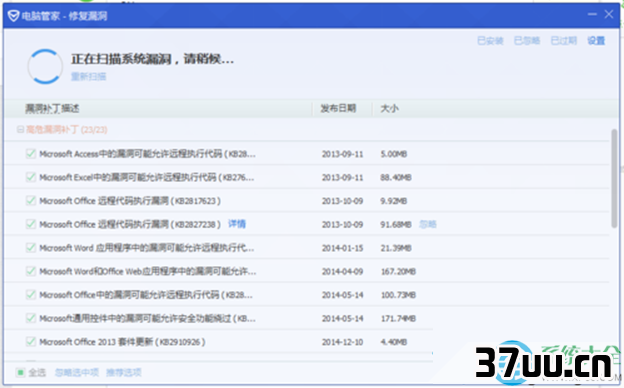
Task: Open the 已过期 list
Action: point(564,41)
